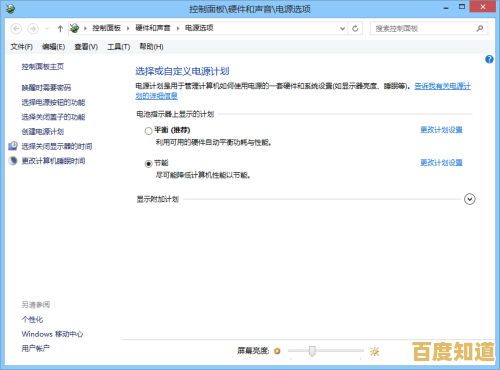Viewport: 500px width, 370px height.
Task: Open the 查看(V) menu
Action: pos(86,47)
